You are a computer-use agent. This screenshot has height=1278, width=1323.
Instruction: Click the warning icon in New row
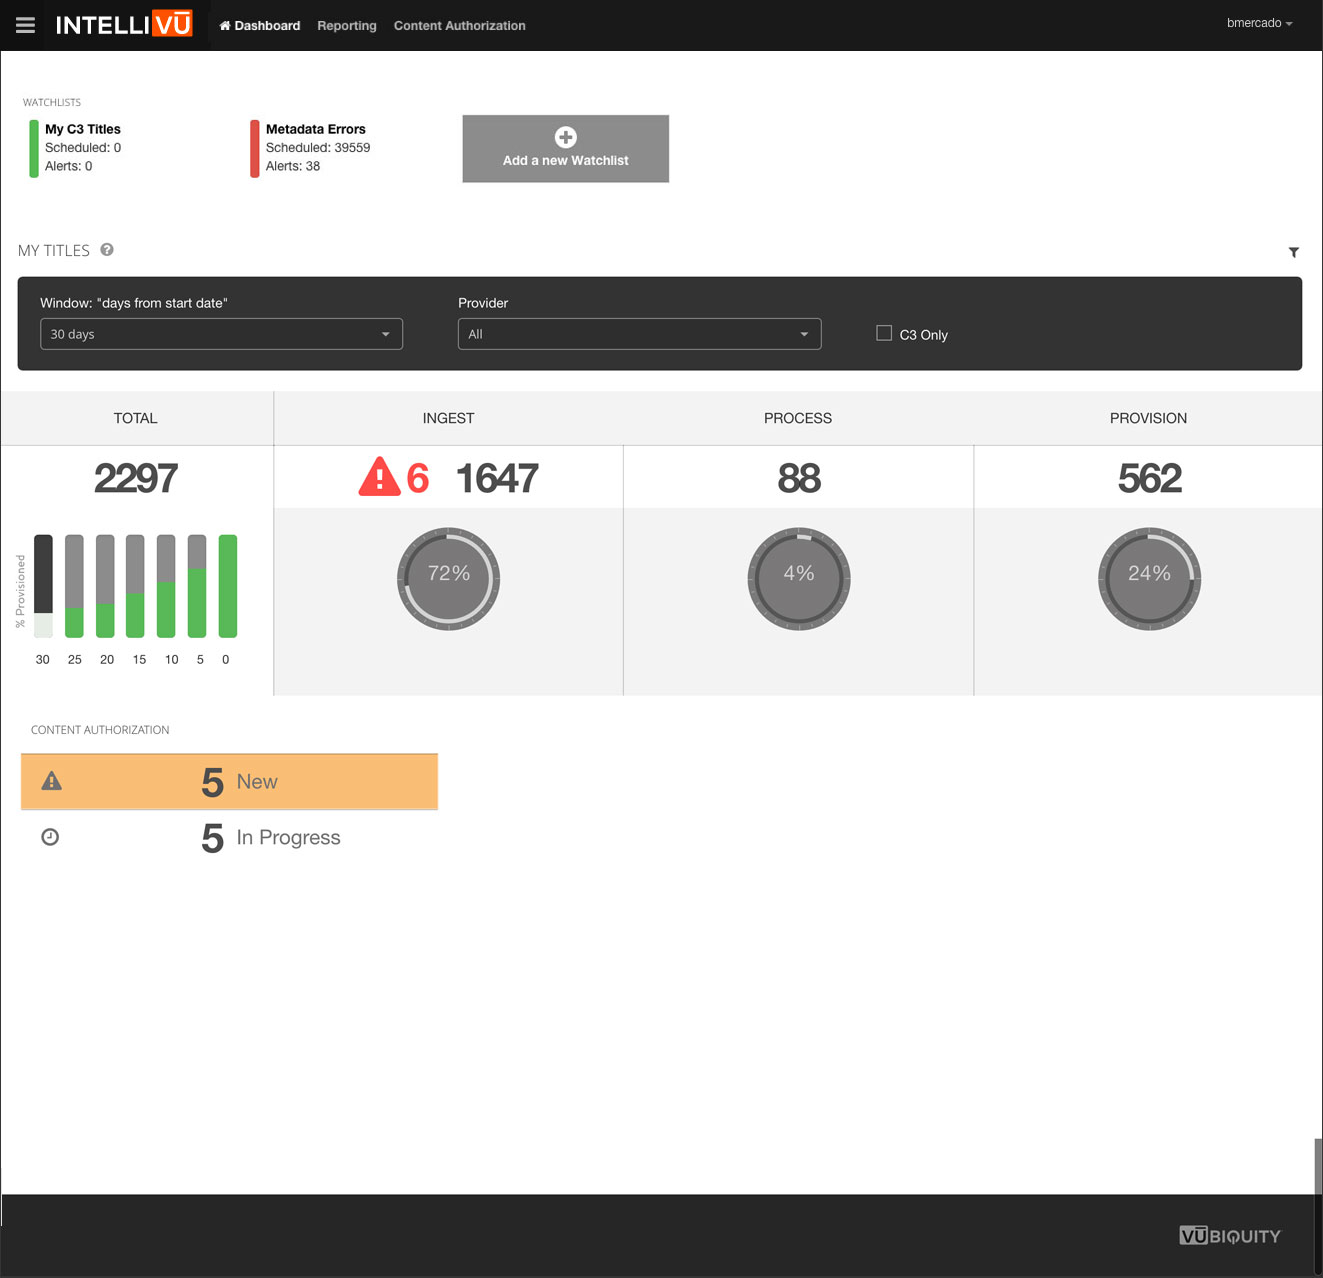pyautogui.click(x=52, y=781)
